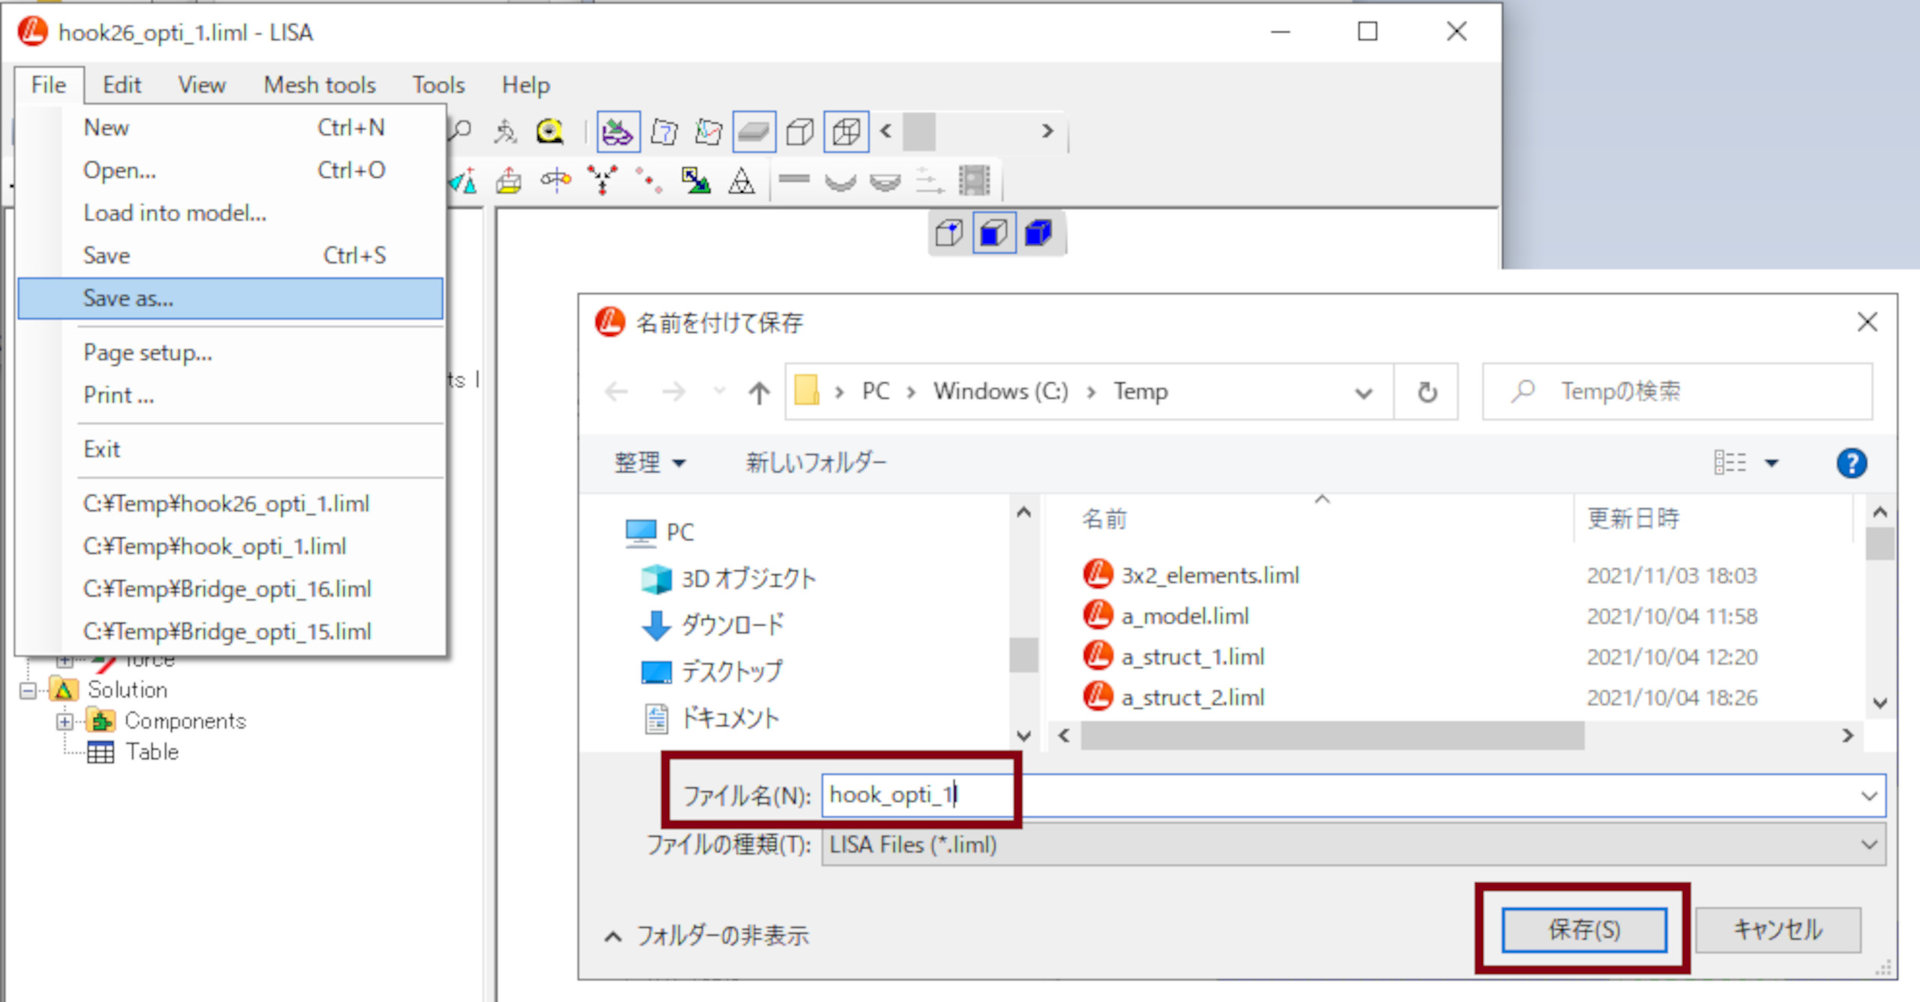The width and height of the screenshot is (1920, 1002).
Task: Collapse the Solution tree node
Action: coord(28,690)
